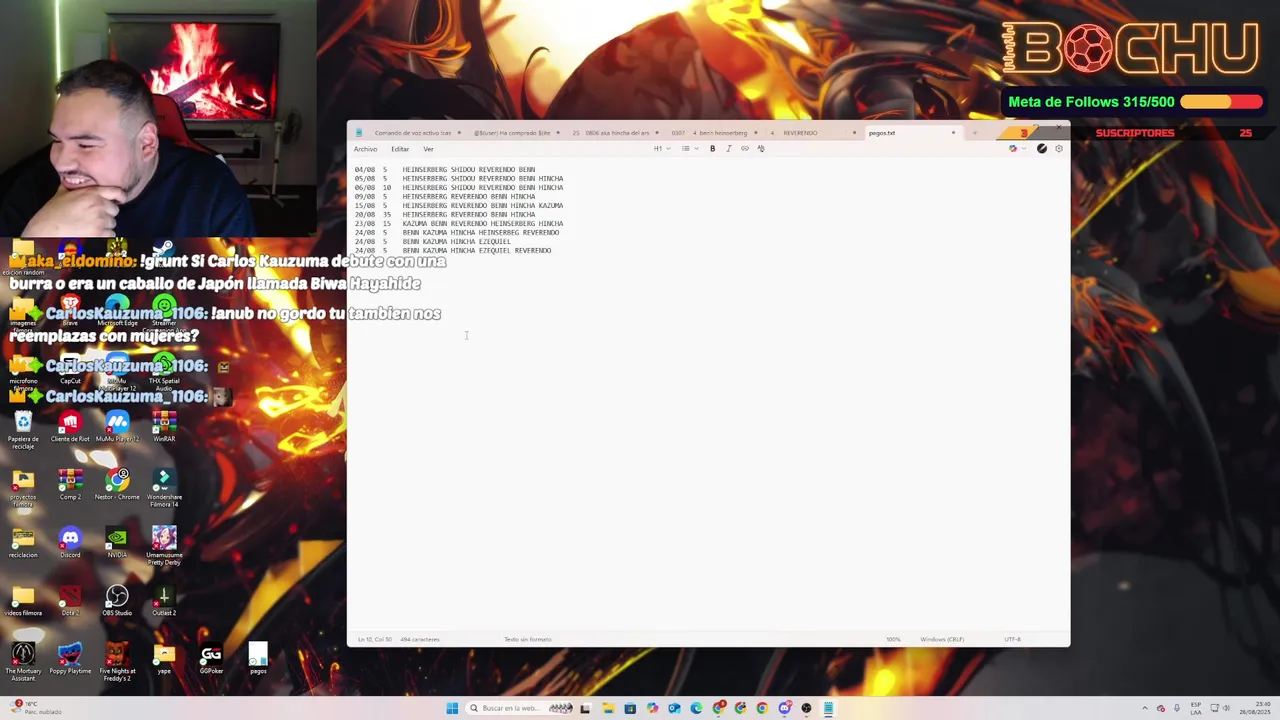Click Meta de Follows progress bar
This screenshot has width=1280, height=720.
click(1221, 102)
